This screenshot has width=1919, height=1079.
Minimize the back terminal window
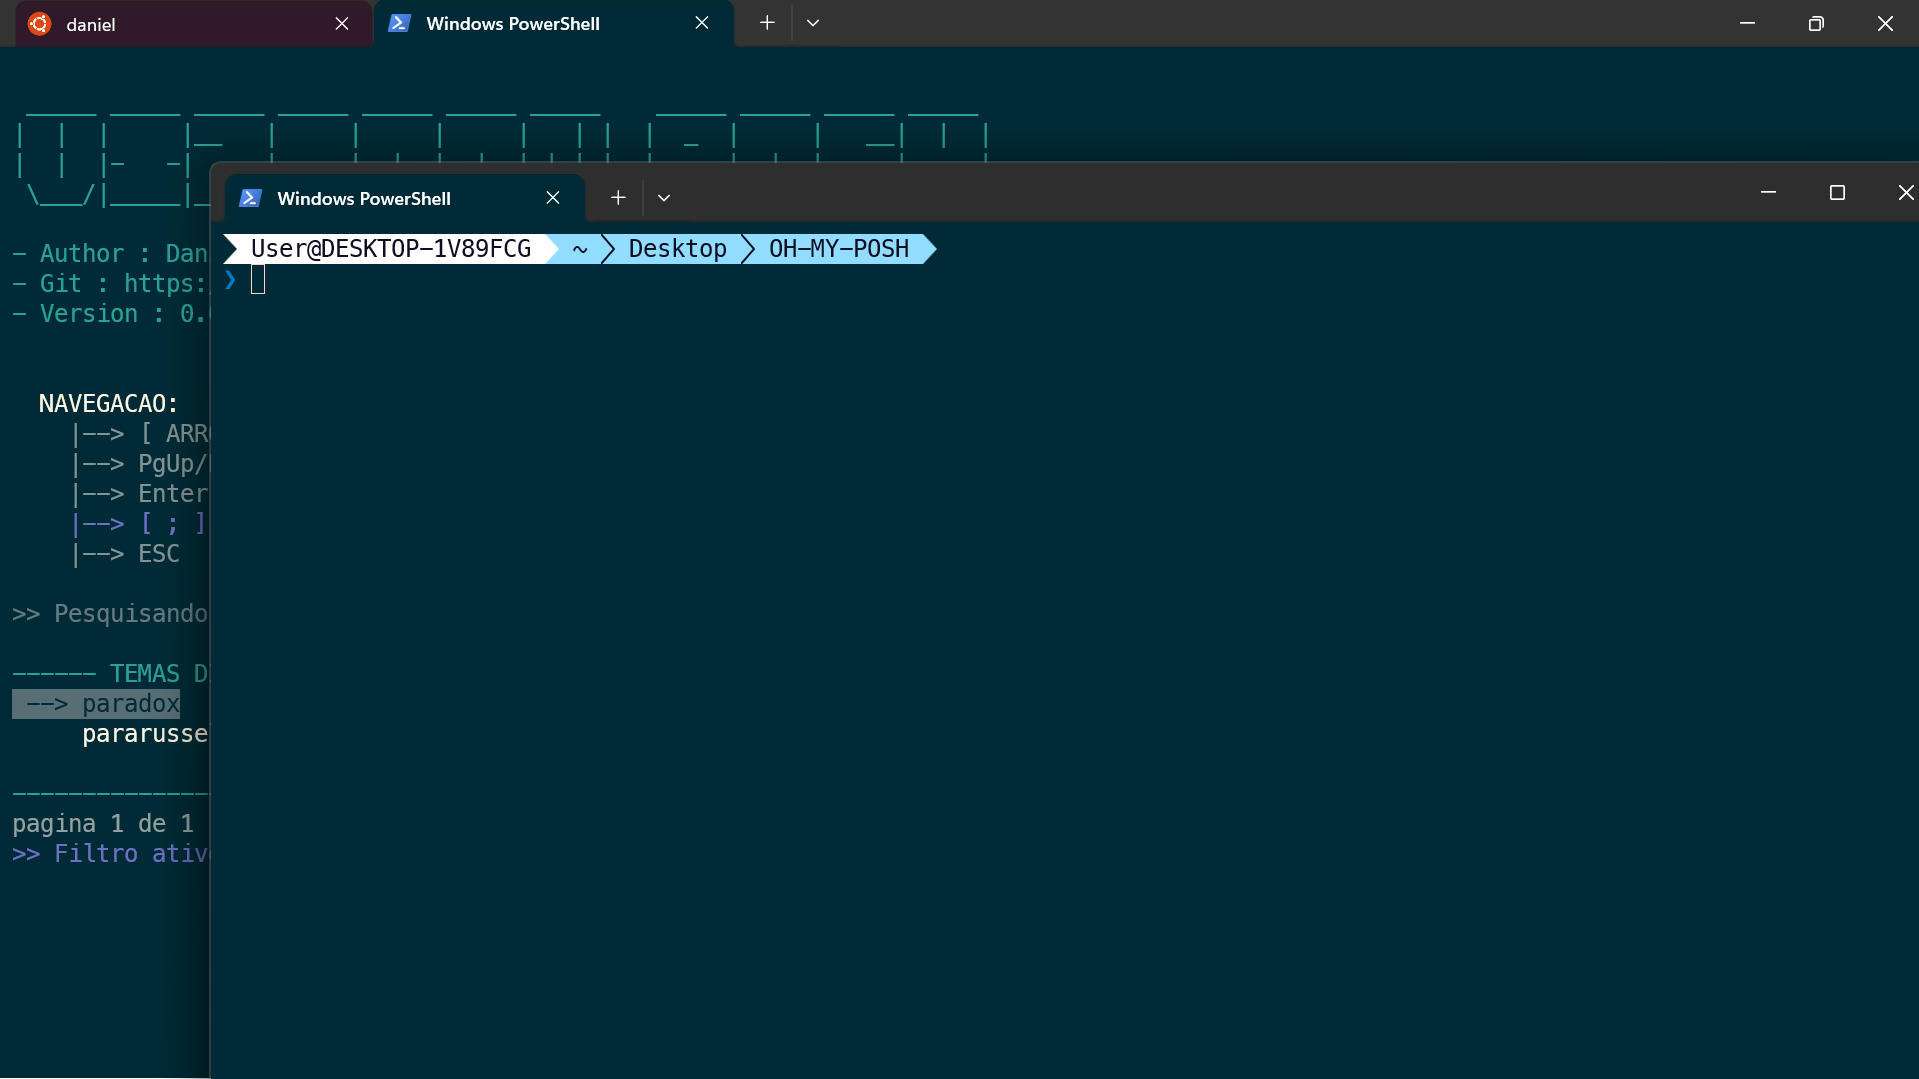click(1747, 23)
